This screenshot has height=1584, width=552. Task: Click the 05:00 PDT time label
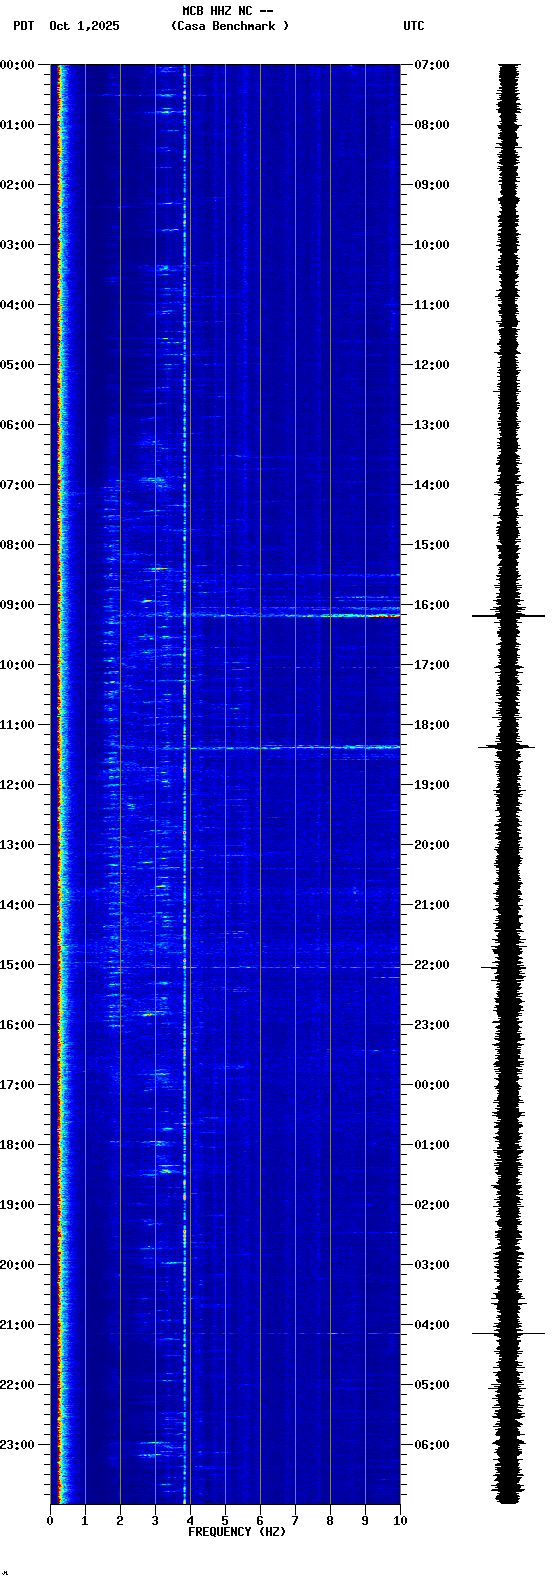pos(17,365)
